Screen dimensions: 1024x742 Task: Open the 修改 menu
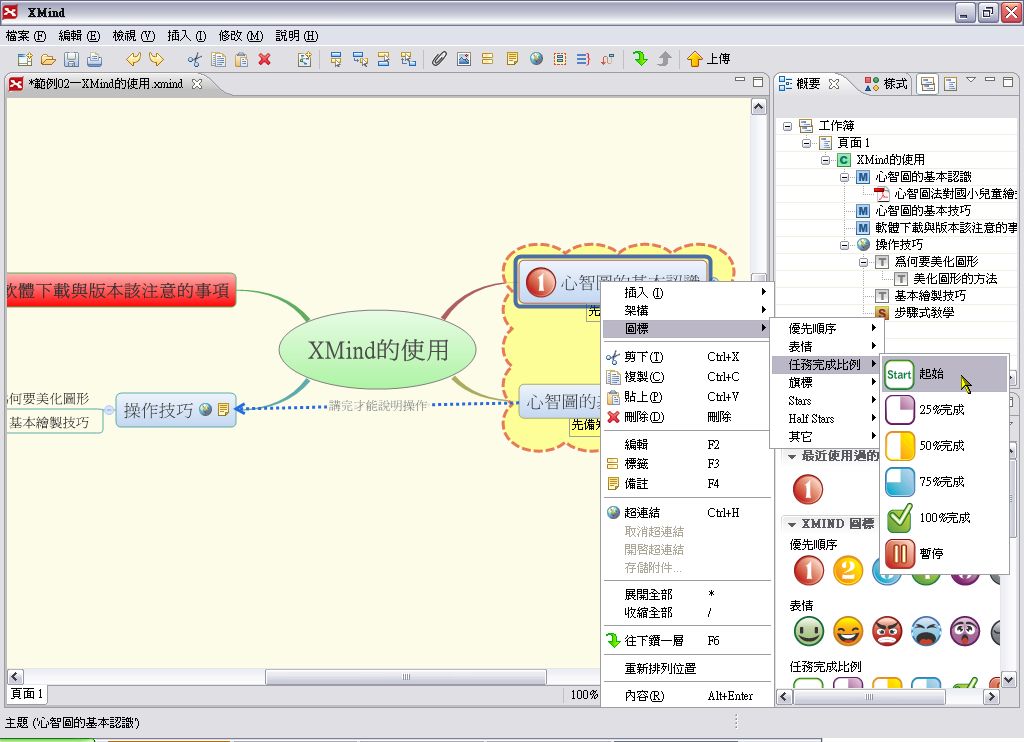click(240, 36)
